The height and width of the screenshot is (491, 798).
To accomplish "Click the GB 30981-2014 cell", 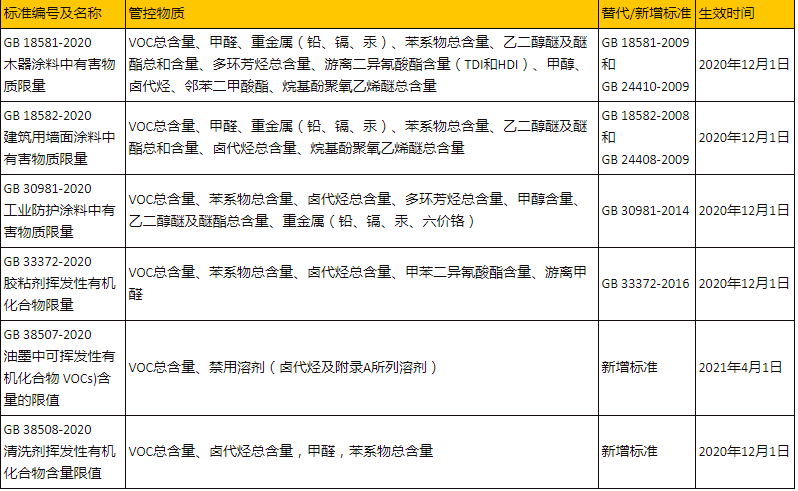I will [x=647, y=211].
